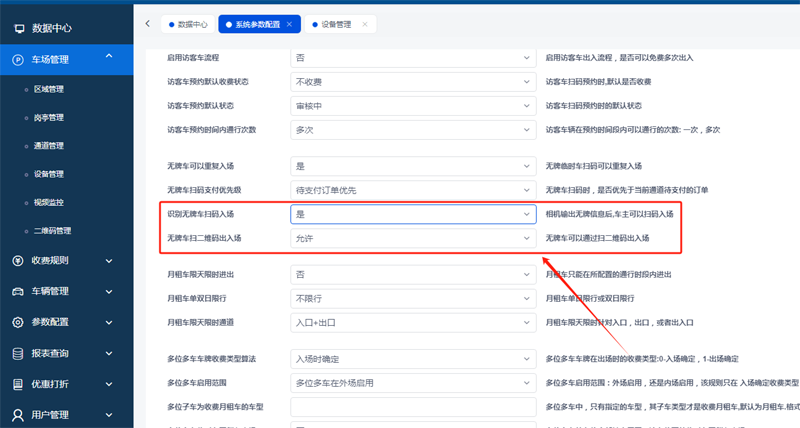Click description 访客车扫码预约时的默认状态
800x428 pixels.
click(x=594, y=106)
